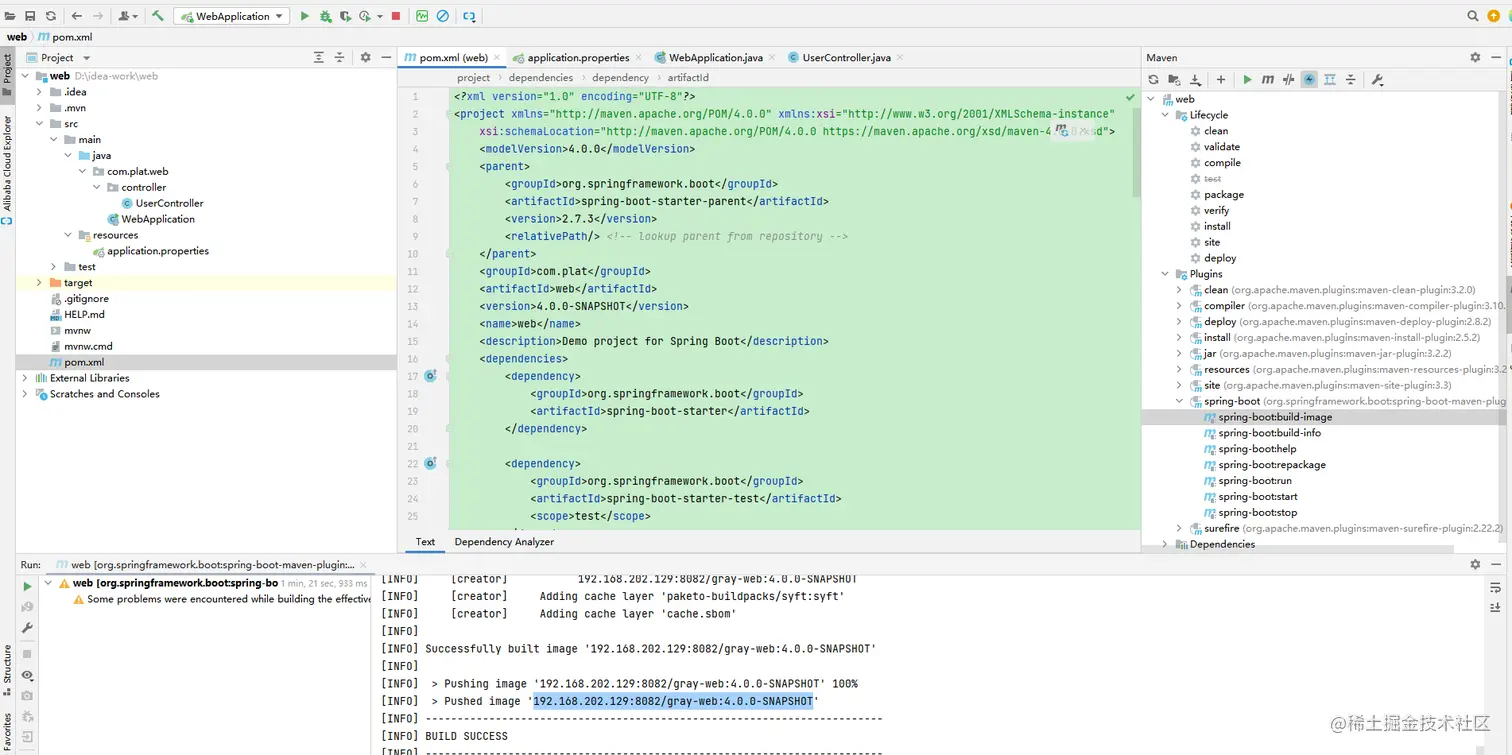Open WebApplication run configuration dropdown
This screenshot has height=755, width=1512.
tap(232, 16)
